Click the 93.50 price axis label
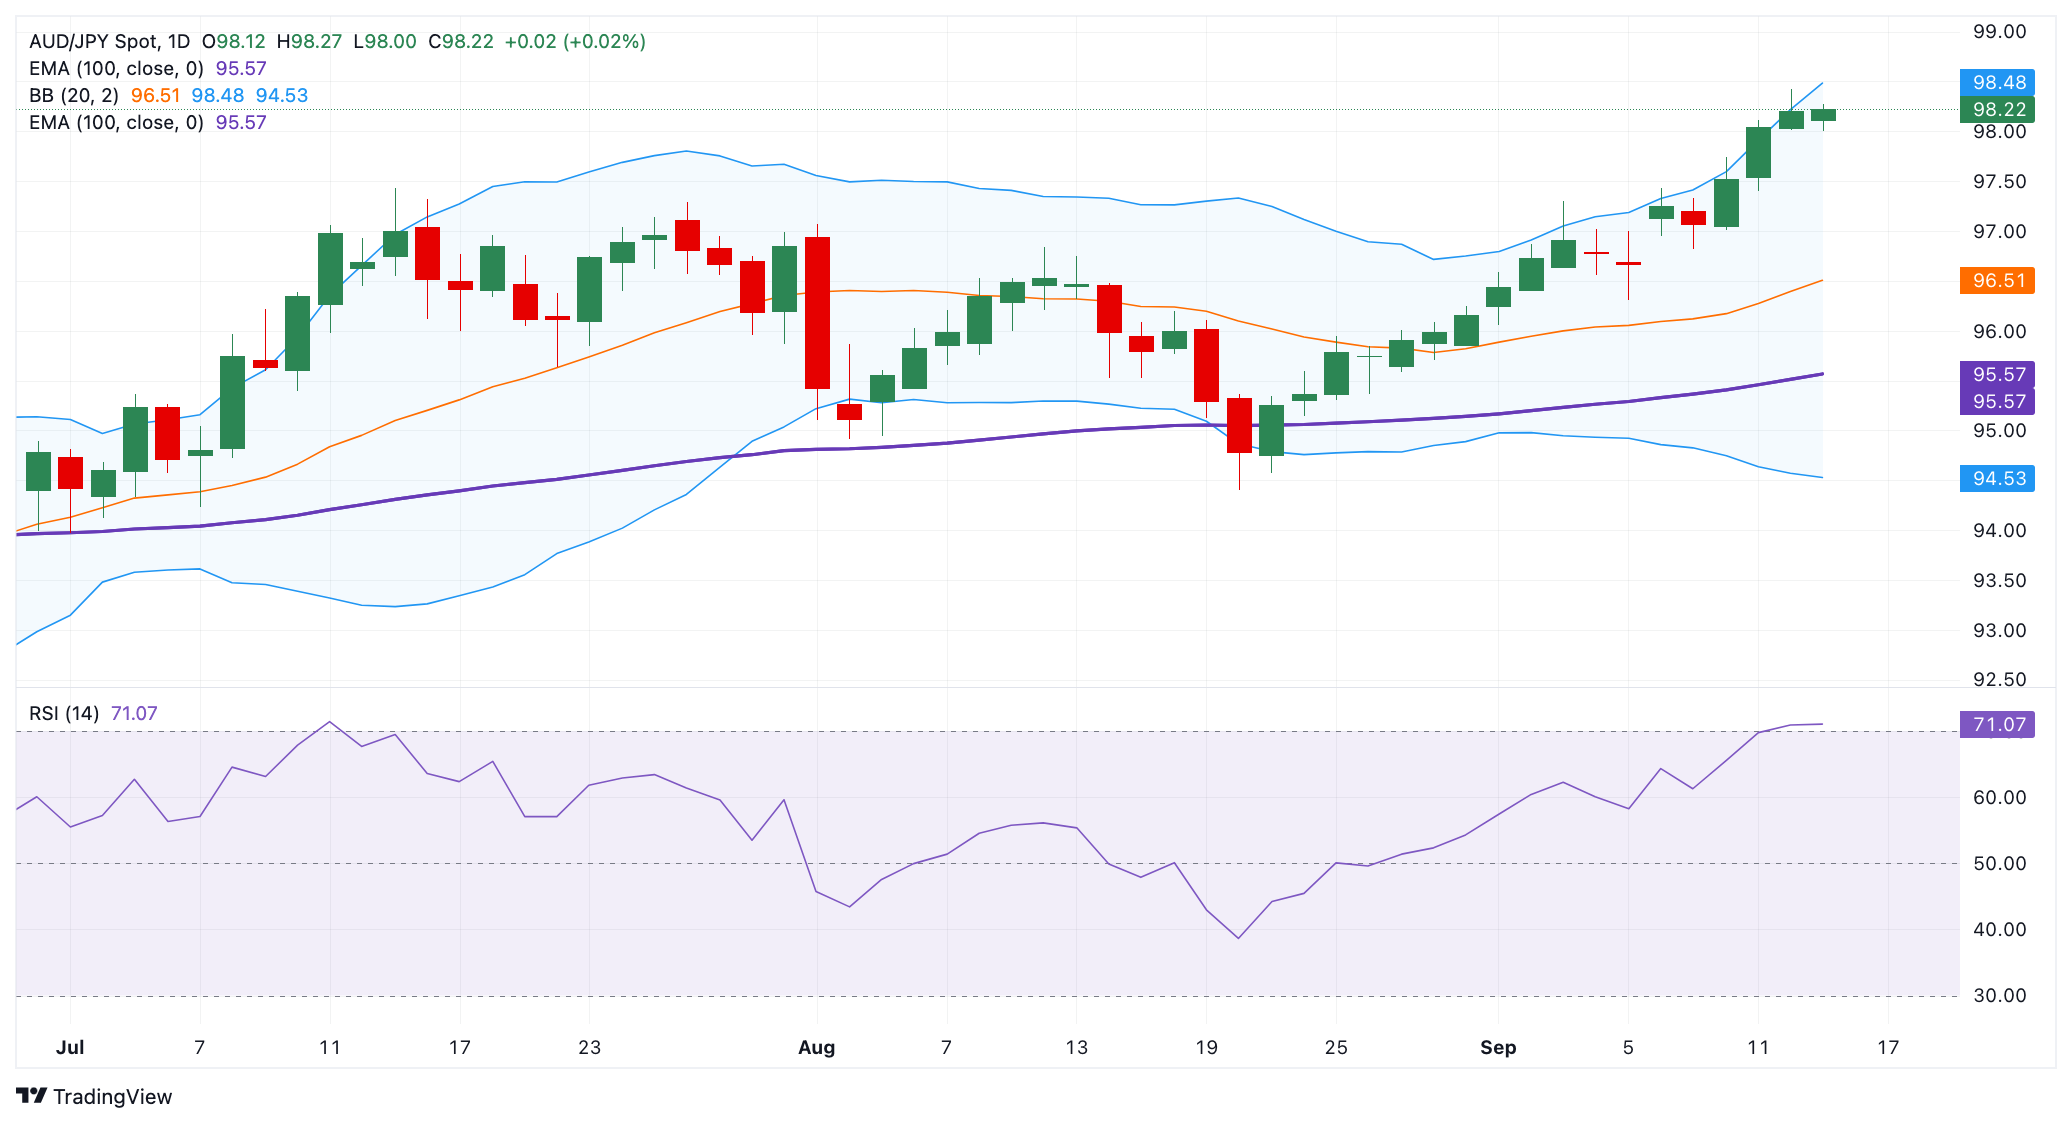 coord(1999,581)
